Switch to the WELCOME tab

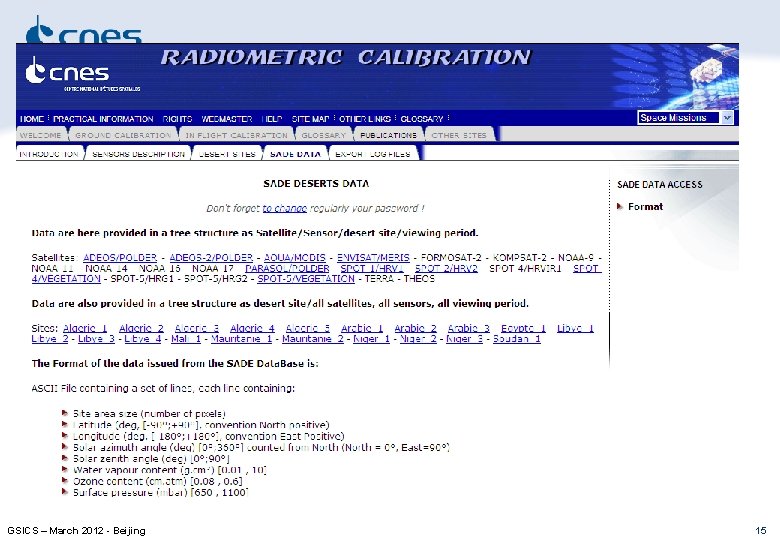[x=40, y=135]
